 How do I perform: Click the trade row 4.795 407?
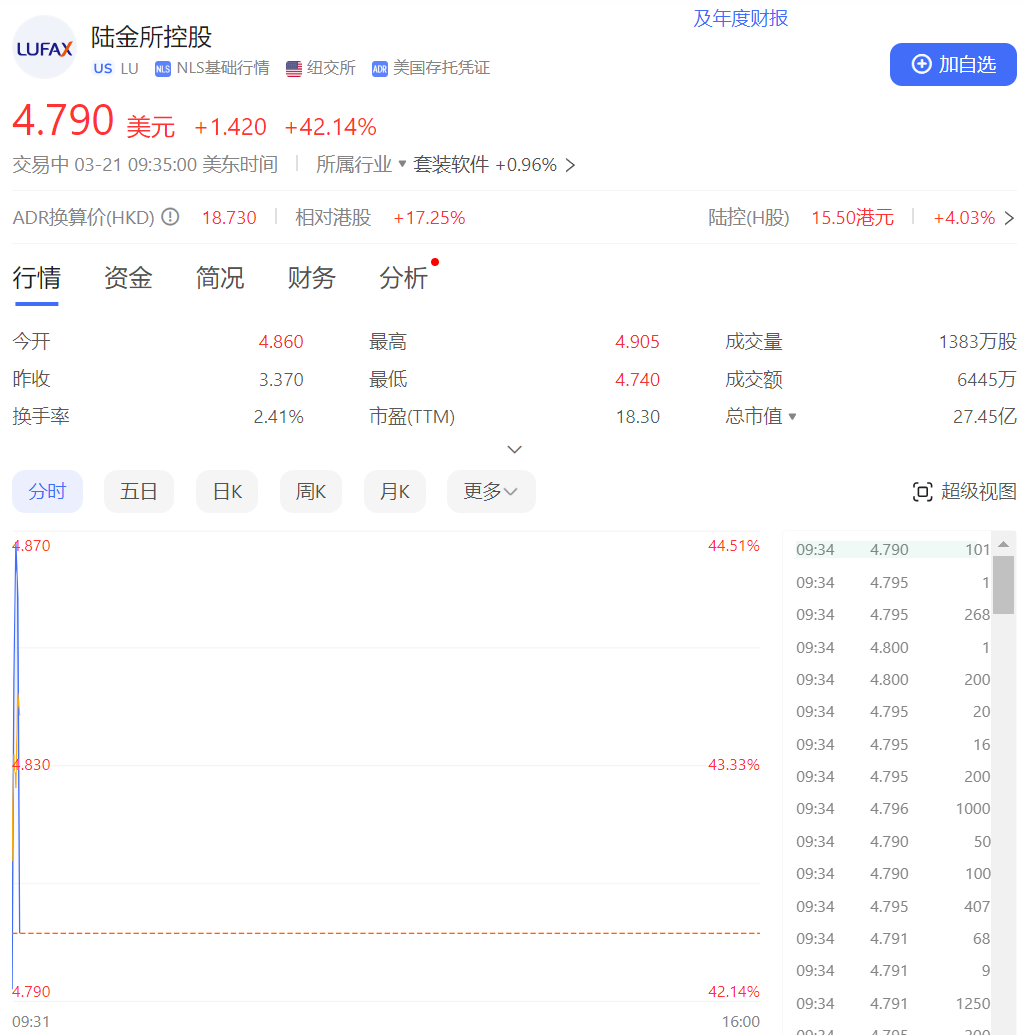[893, 906]
